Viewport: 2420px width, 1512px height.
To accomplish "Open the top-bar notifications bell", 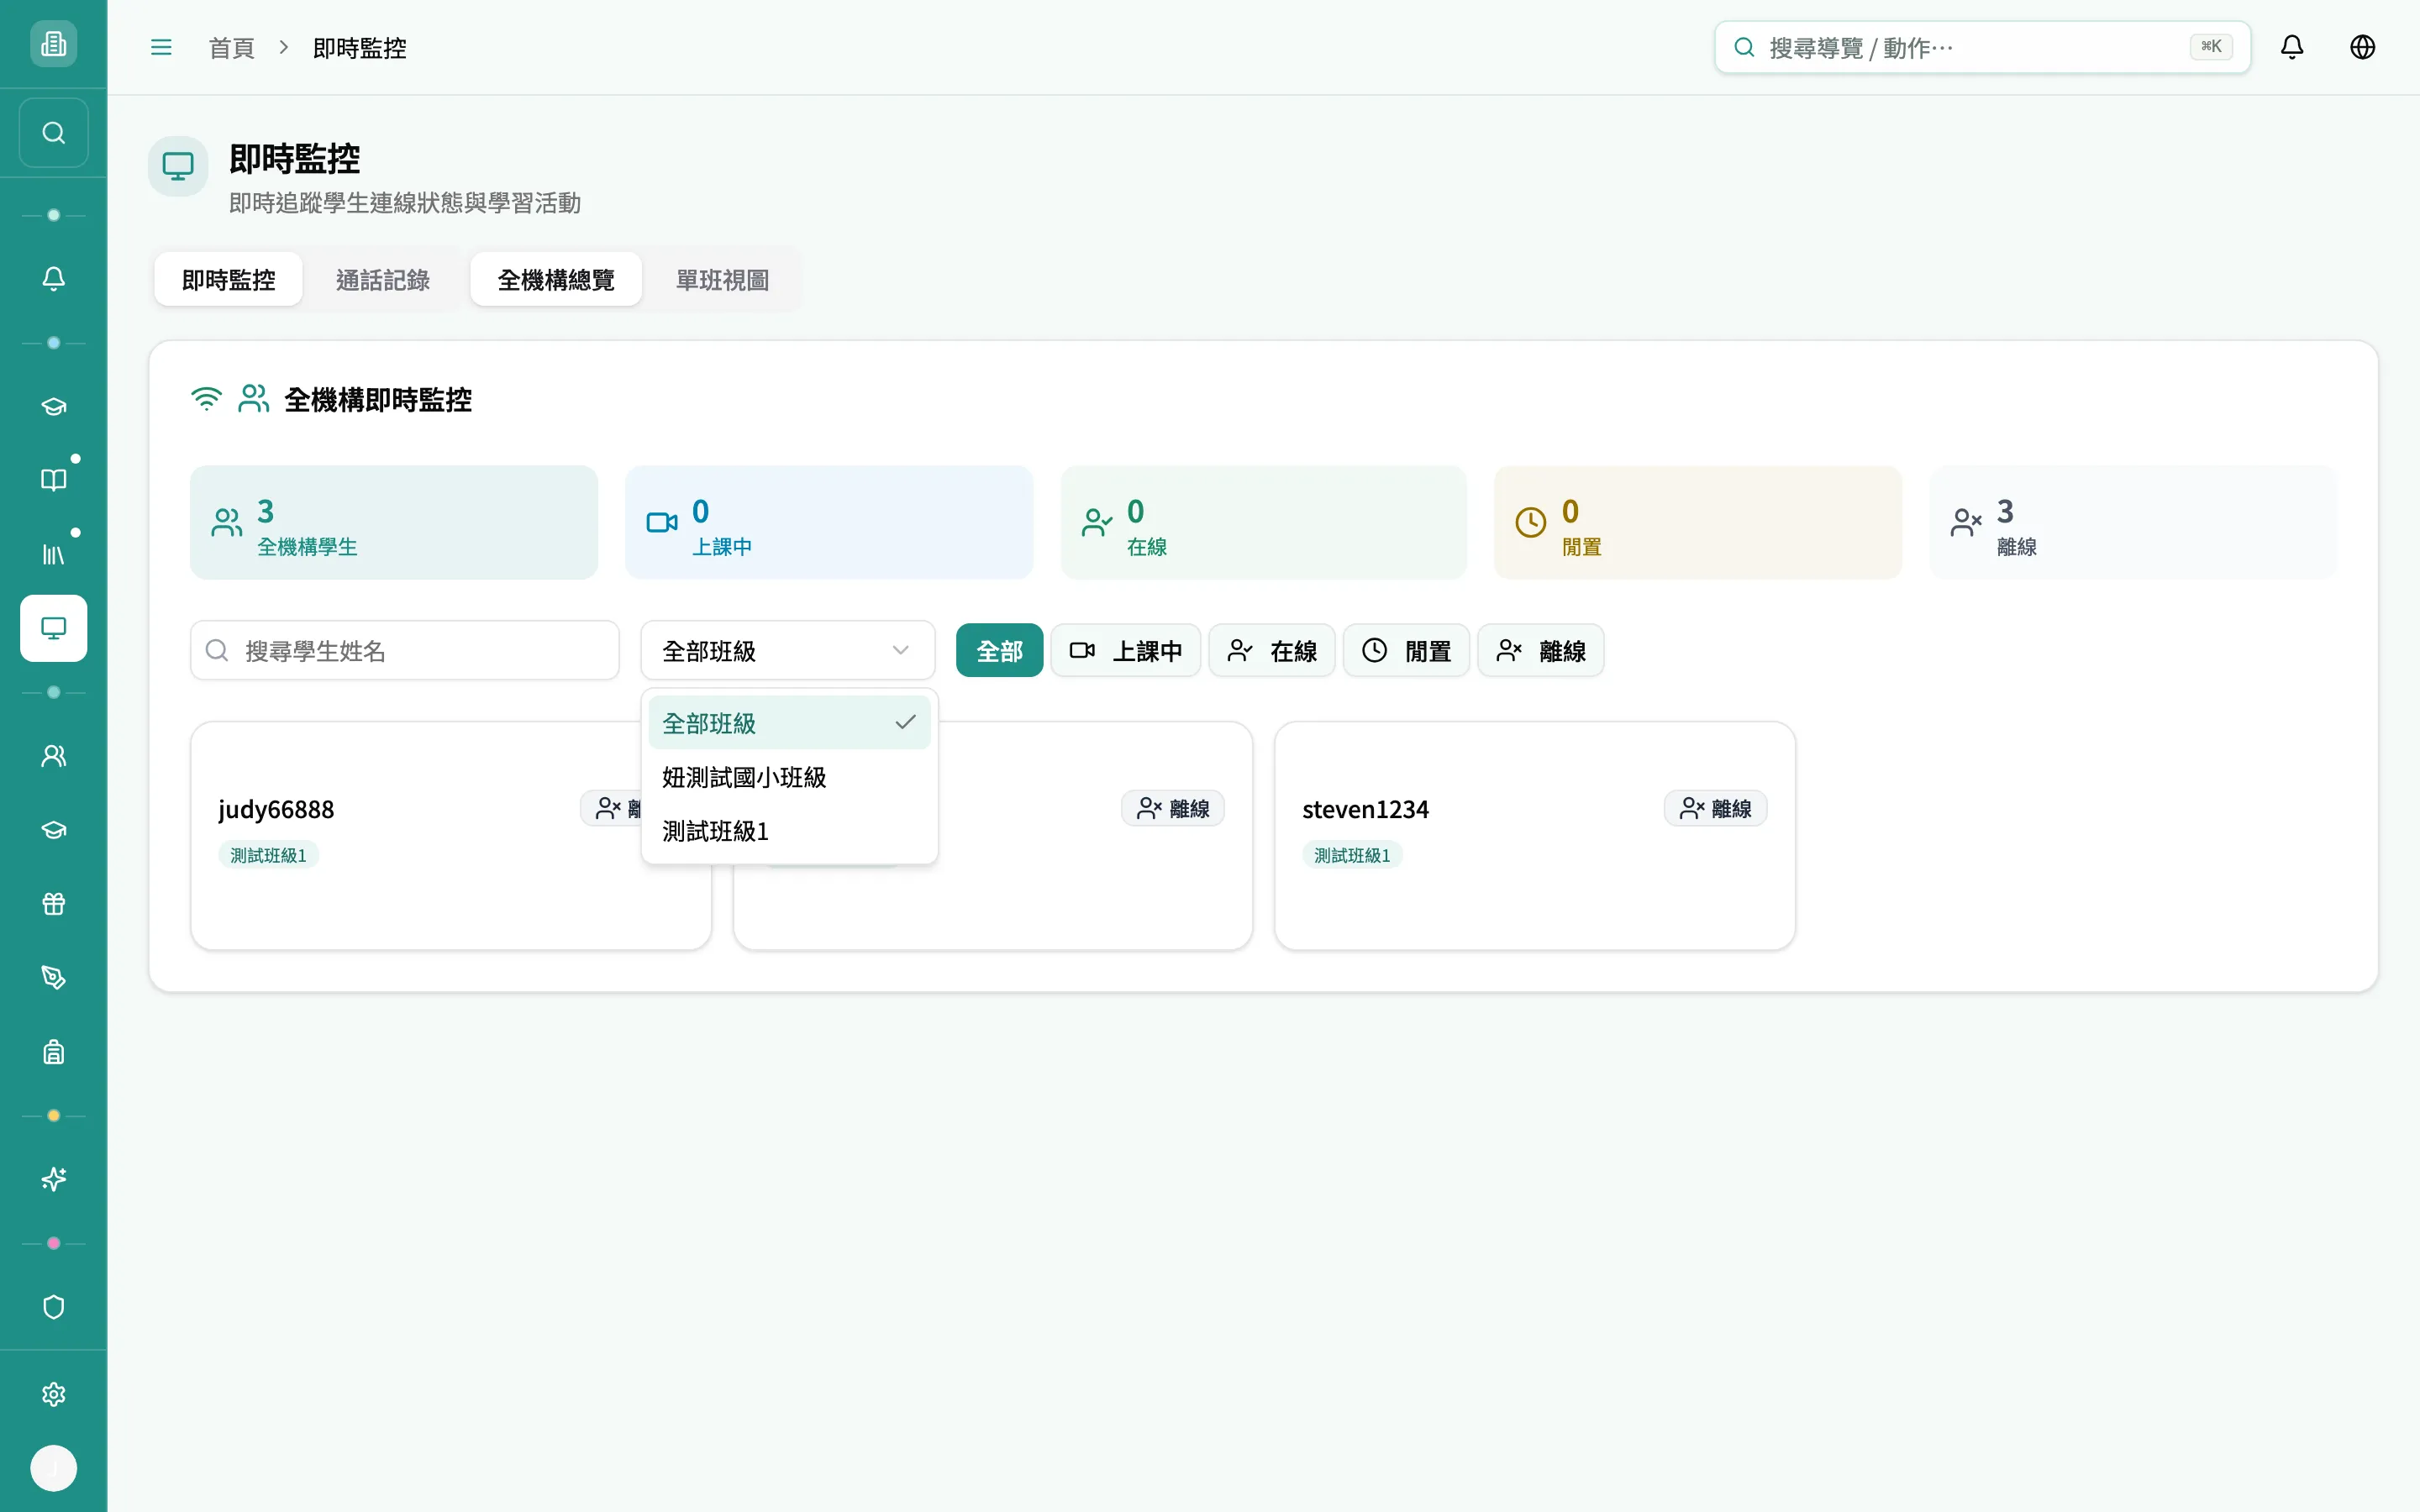I will tap(2292, 47).
